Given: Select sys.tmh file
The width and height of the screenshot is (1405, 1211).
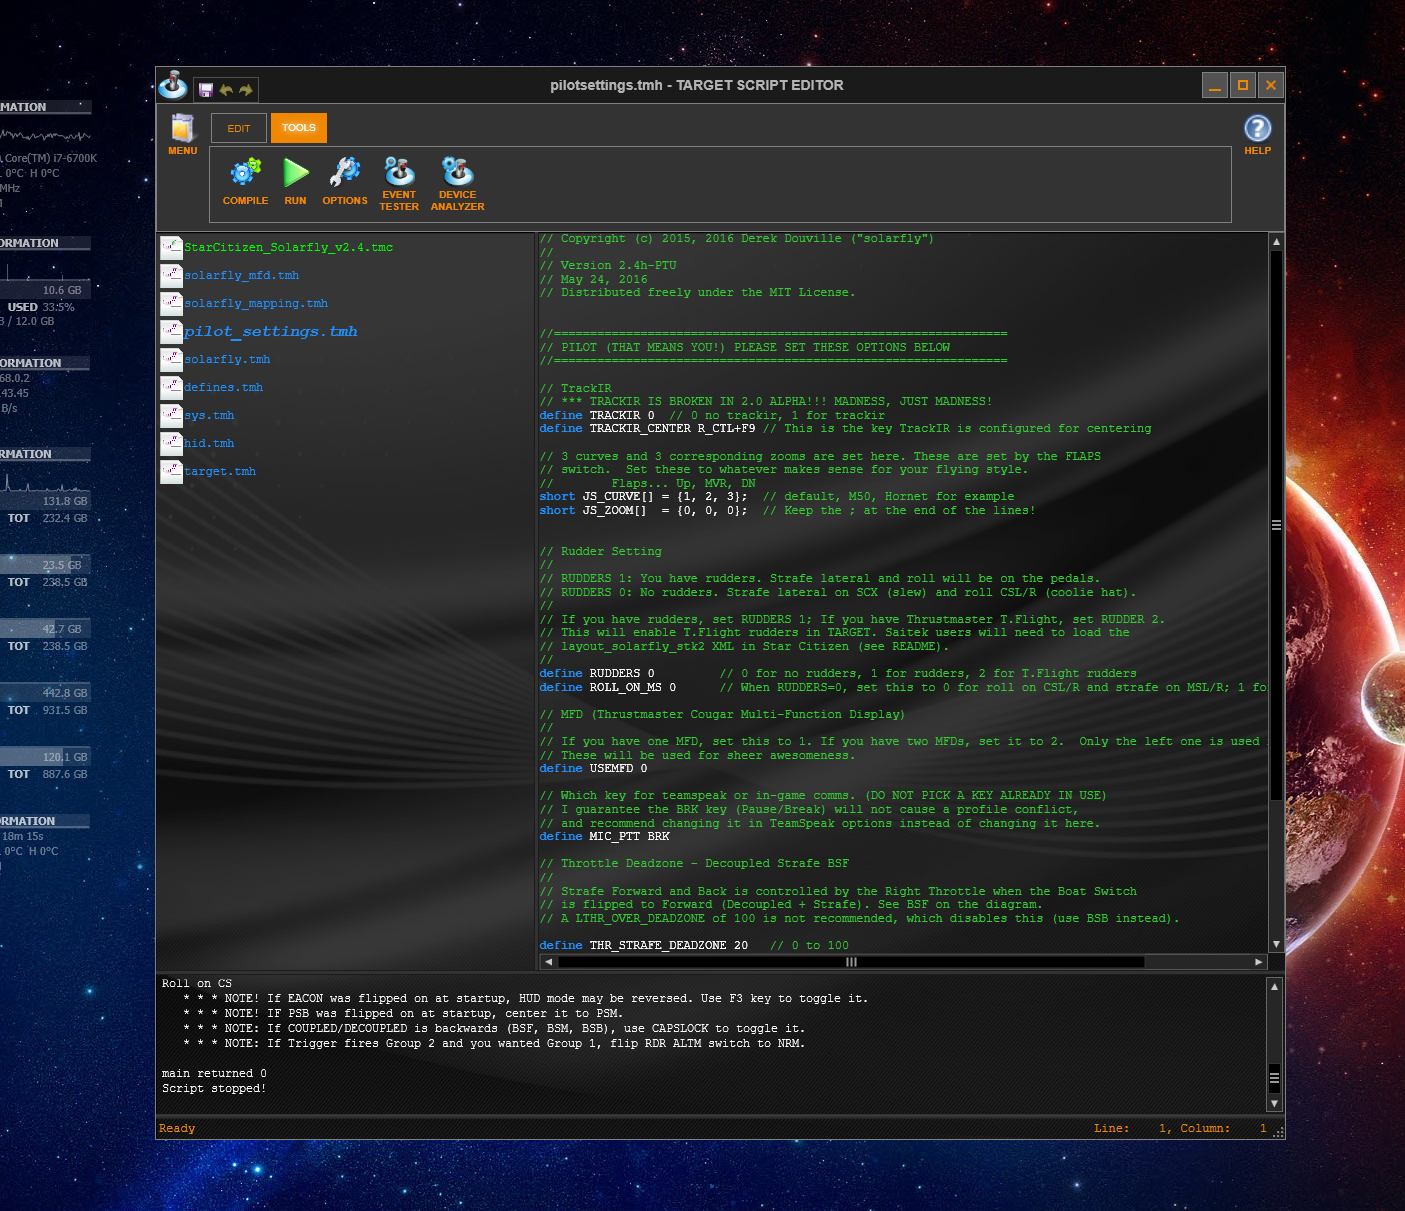Looking at the screenshot, I should pyautogui.click(x=209, y=415).
